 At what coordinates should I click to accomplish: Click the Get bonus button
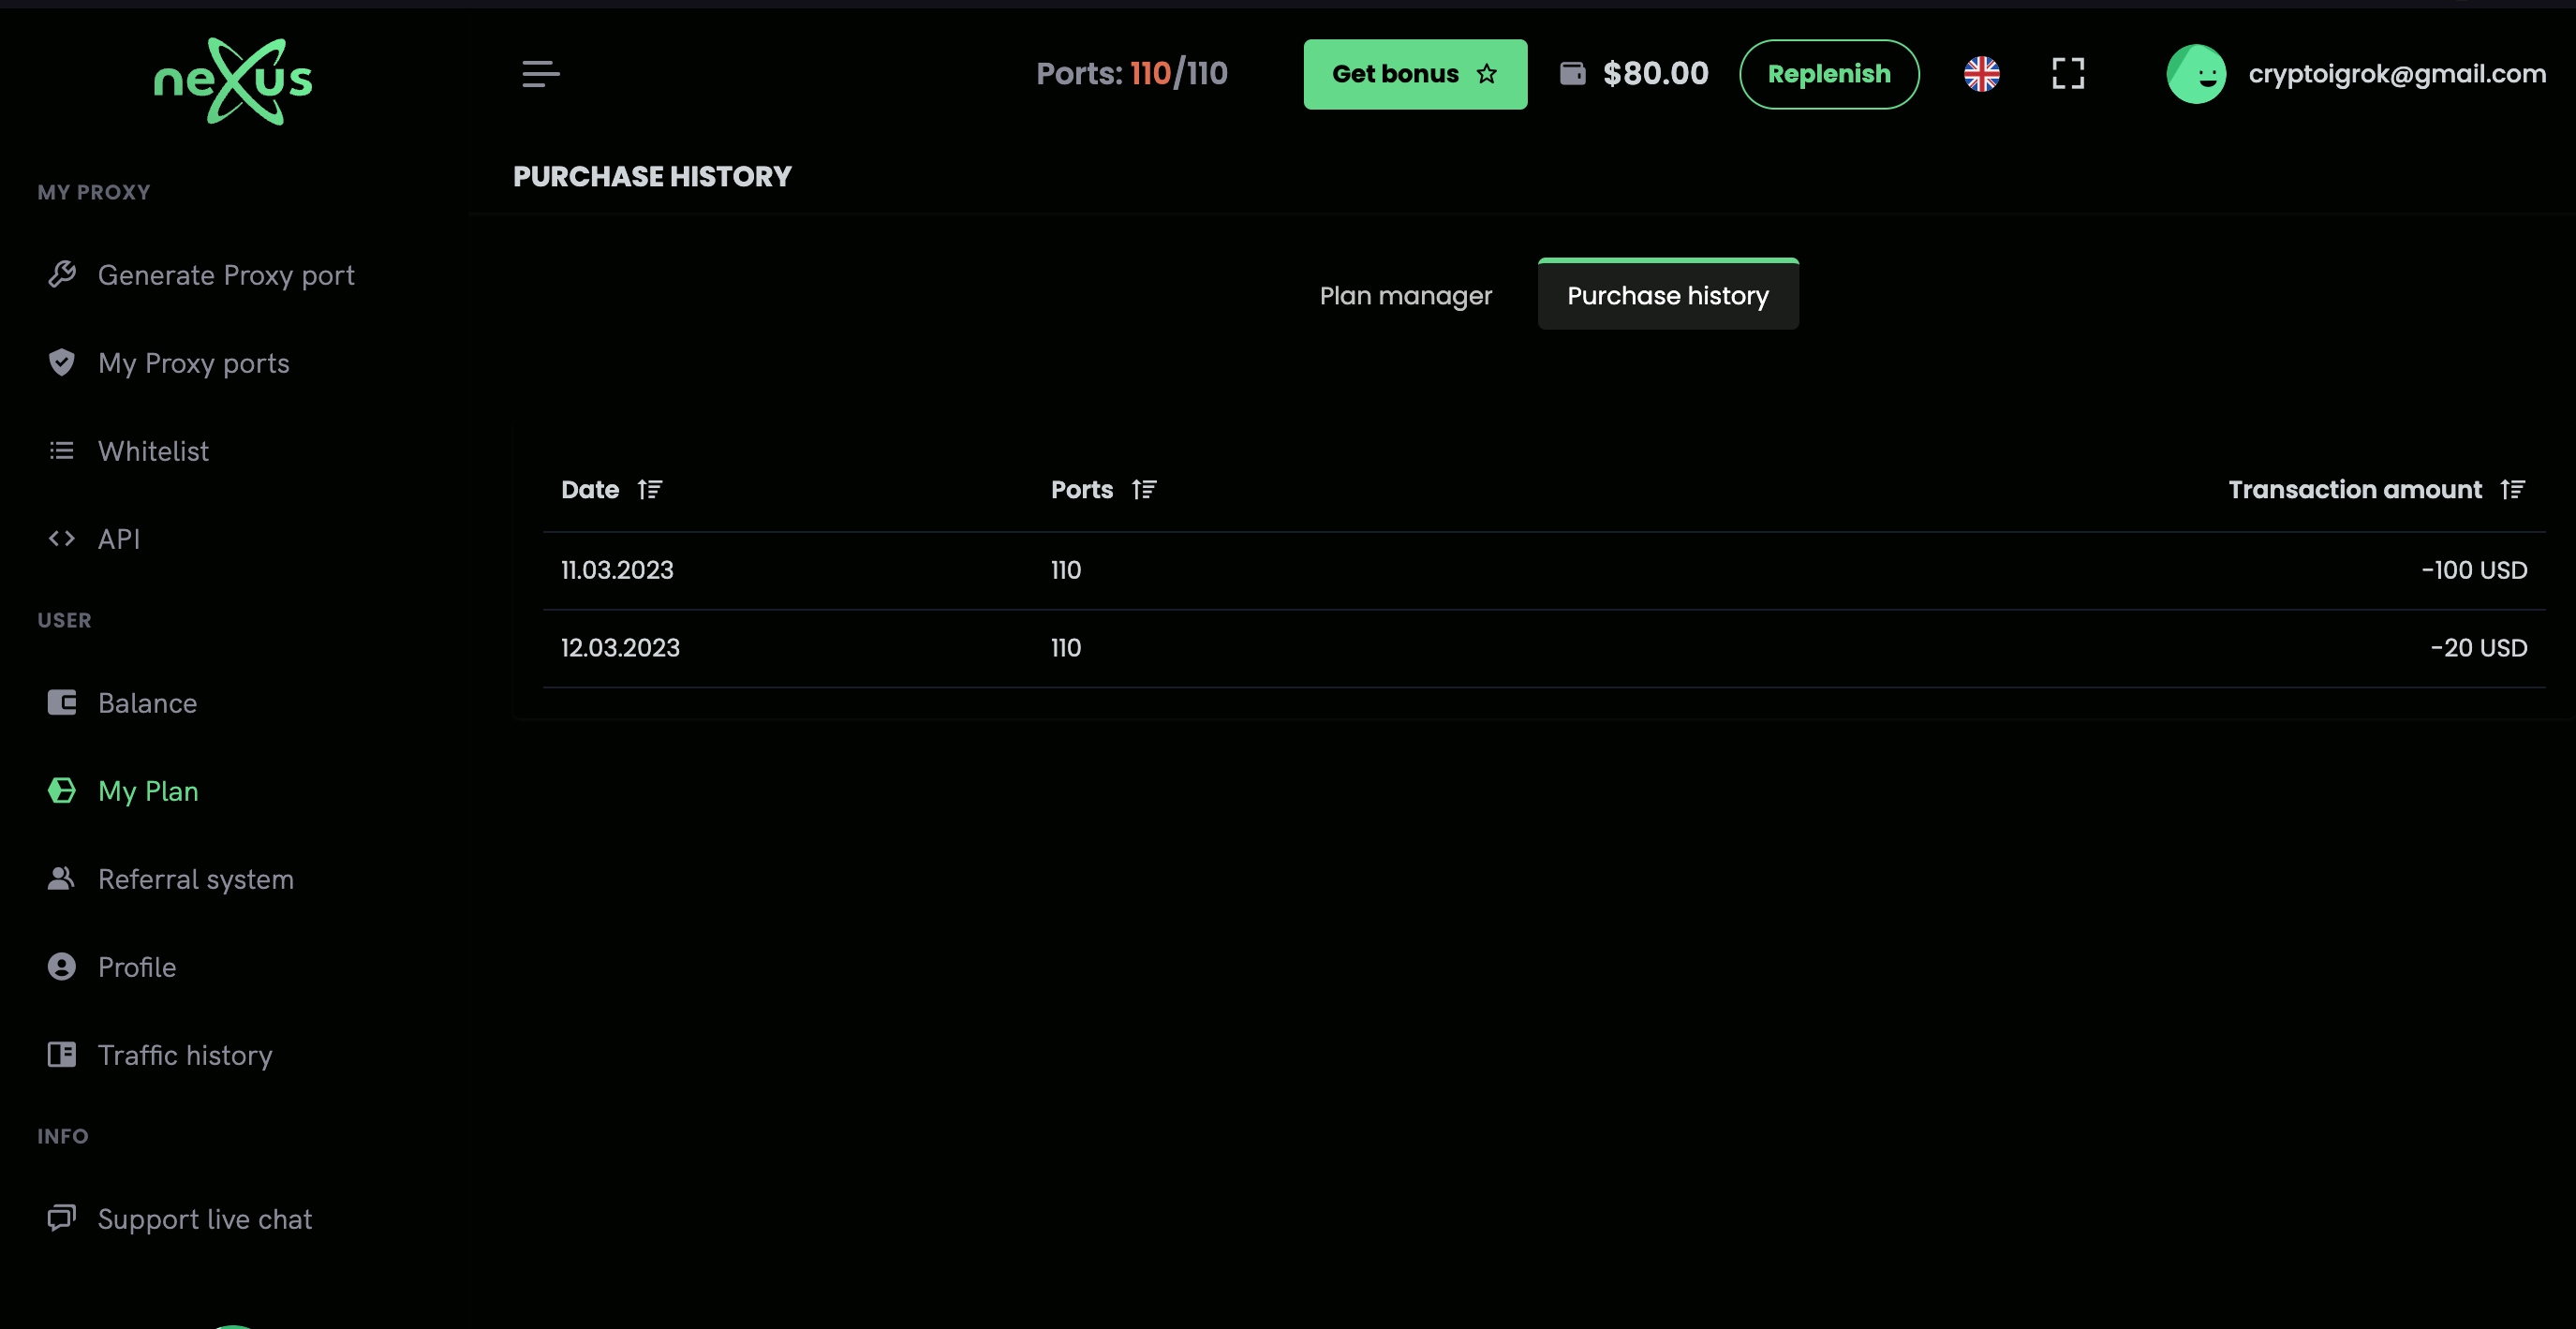tap(1414, 74)
